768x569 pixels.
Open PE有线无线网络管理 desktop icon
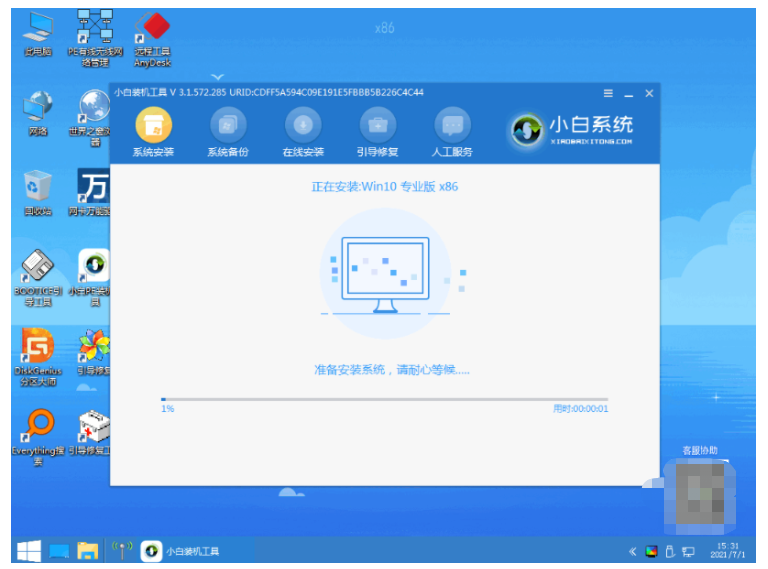95,39
